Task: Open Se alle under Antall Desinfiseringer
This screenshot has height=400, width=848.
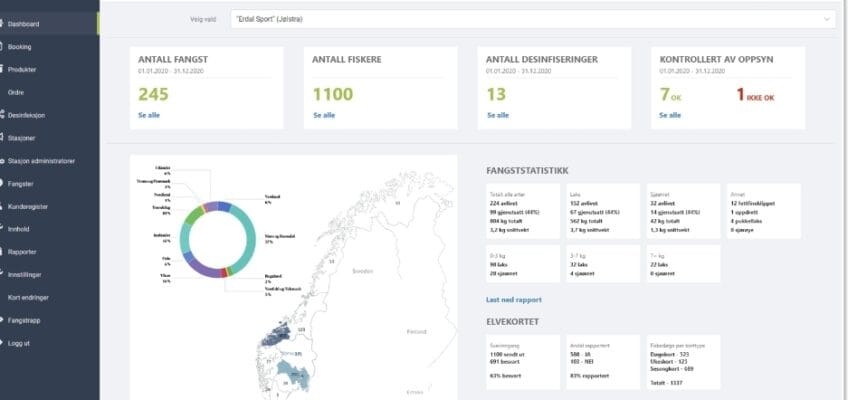Action: tap(497, 115)
